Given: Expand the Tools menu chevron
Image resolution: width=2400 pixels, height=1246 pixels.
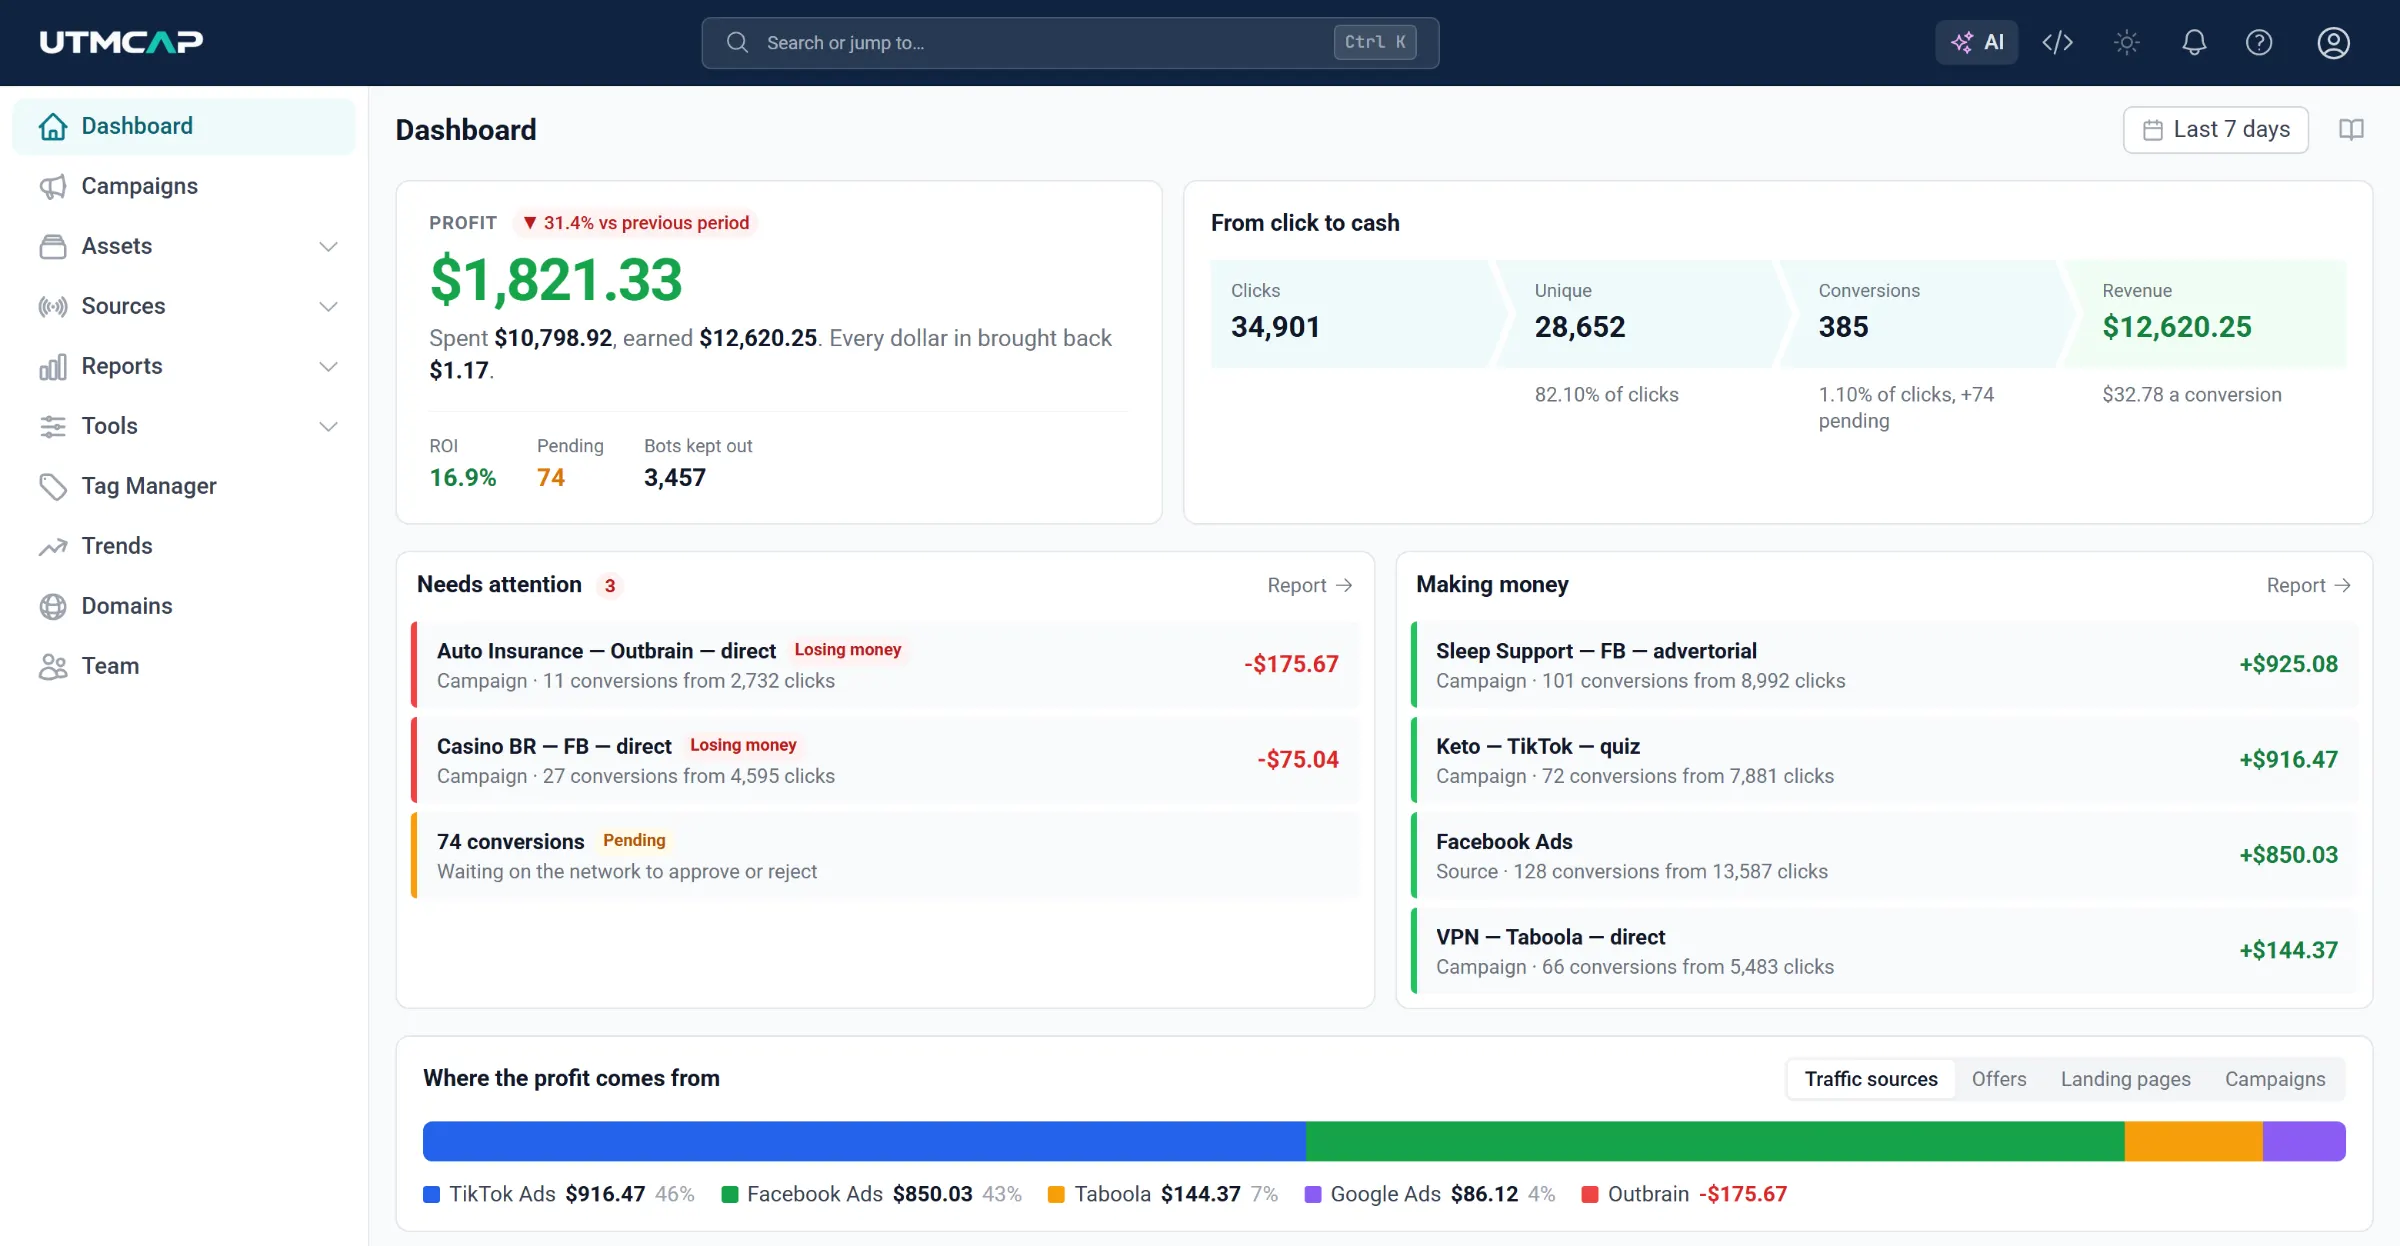Looking at the screenshot, I should [x=328, y=426].
